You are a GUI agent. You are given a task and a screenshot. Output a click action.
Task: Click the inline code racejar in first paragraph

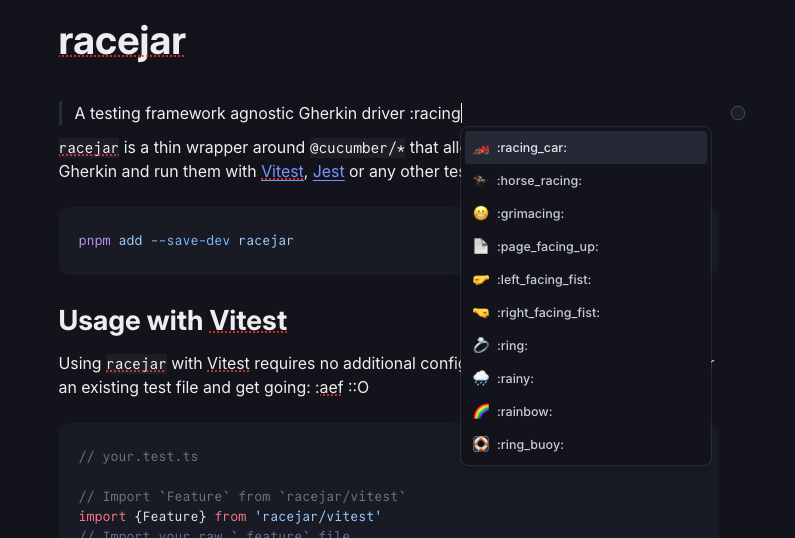(89, 148)
